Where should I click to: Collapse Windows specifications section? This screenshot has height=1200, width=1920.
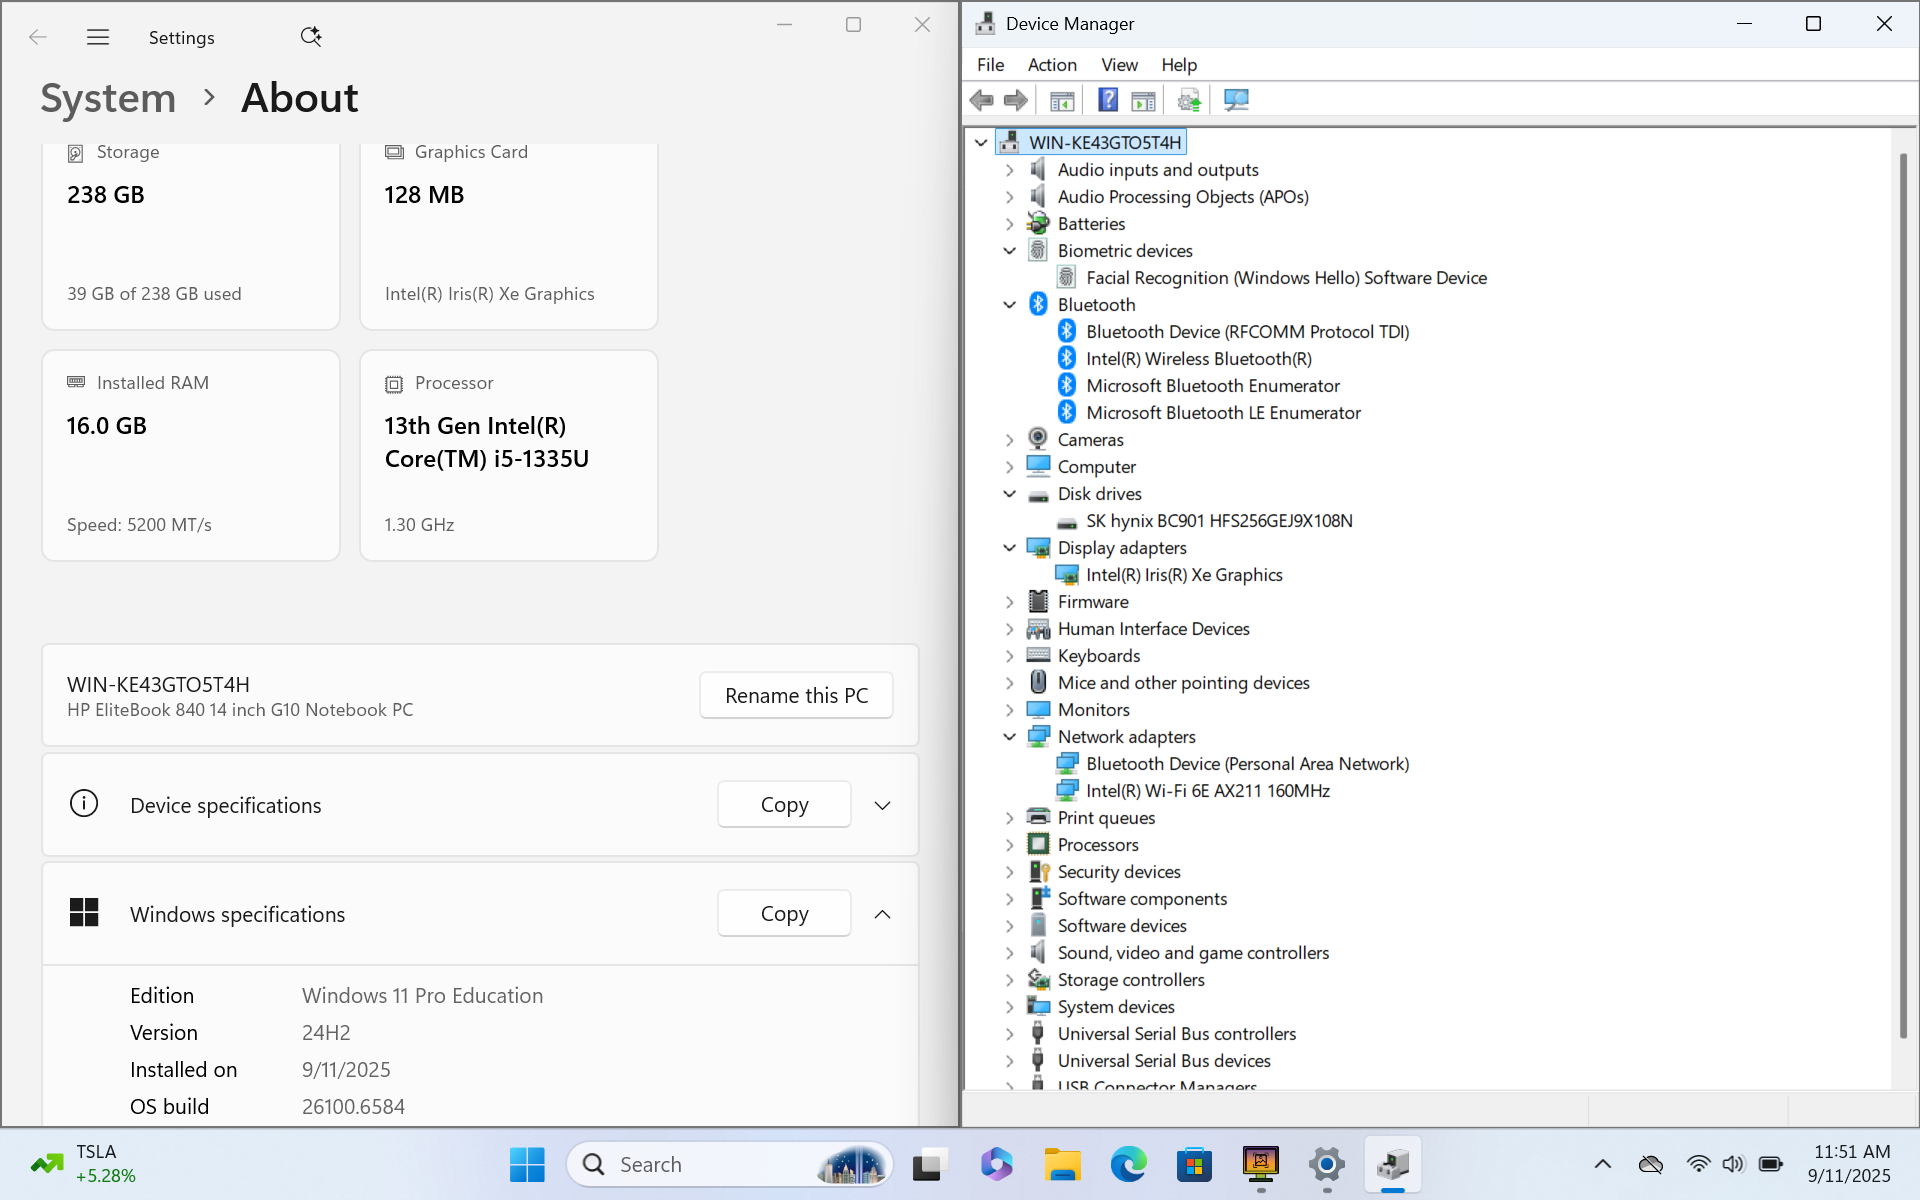882,914
